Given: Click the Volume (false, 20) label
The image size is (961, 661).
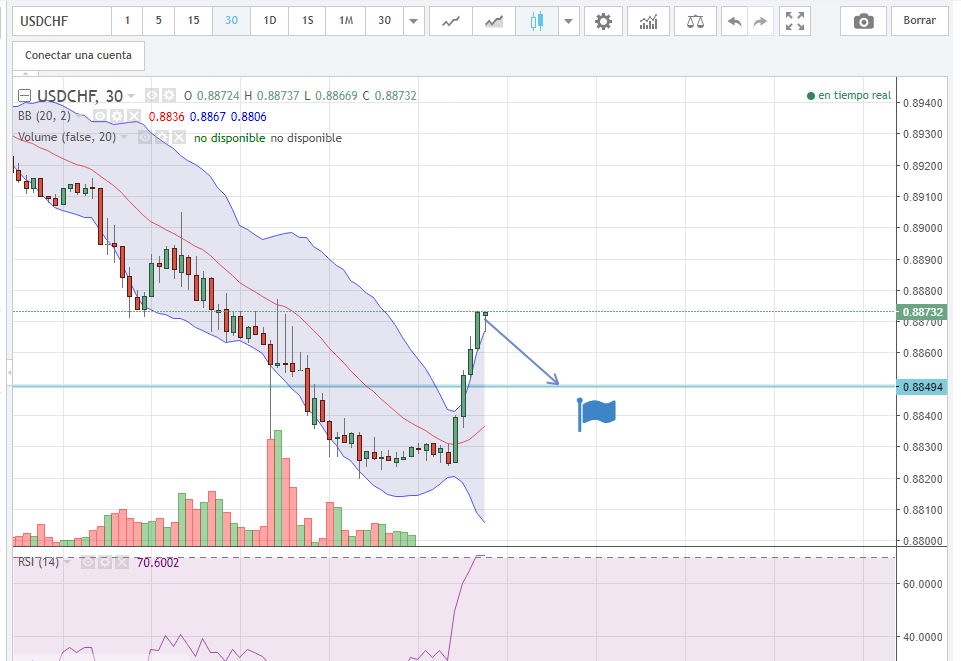Looking at the screenshot, I should pyautogui.click(x=67, y=137).
